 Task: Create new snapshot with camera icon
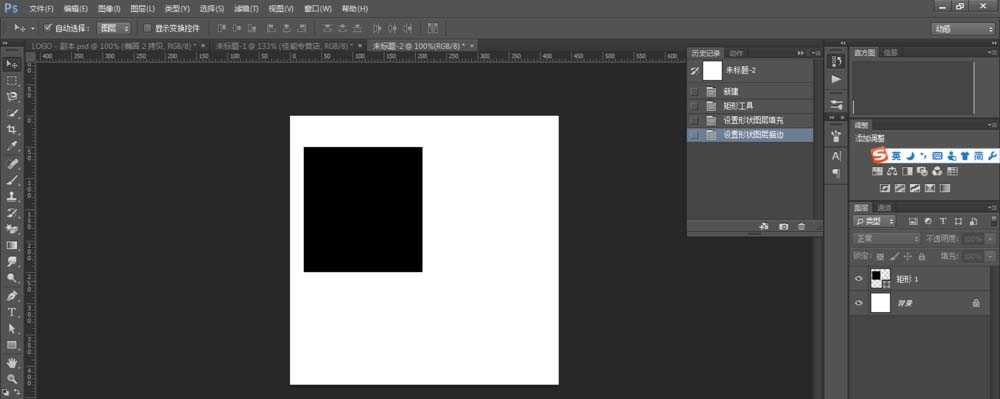click(784, 226)
